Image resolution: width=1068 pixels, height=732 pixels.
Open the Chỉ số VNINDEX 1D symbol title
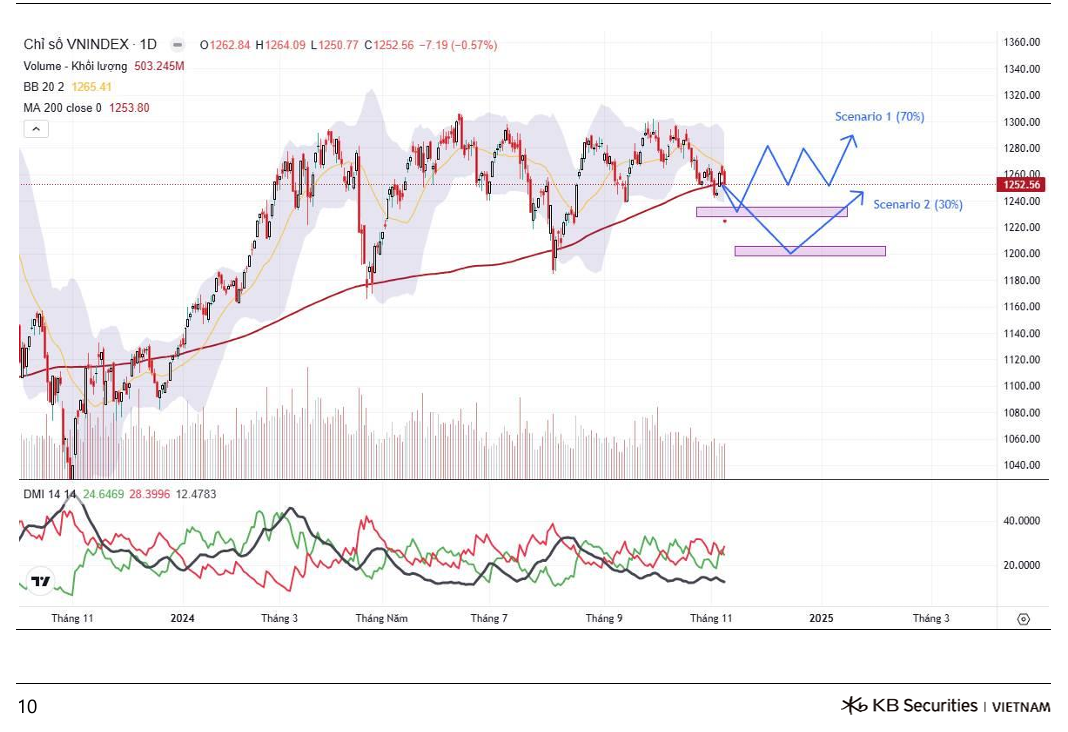pyautogui.click(x=90, y=45)
